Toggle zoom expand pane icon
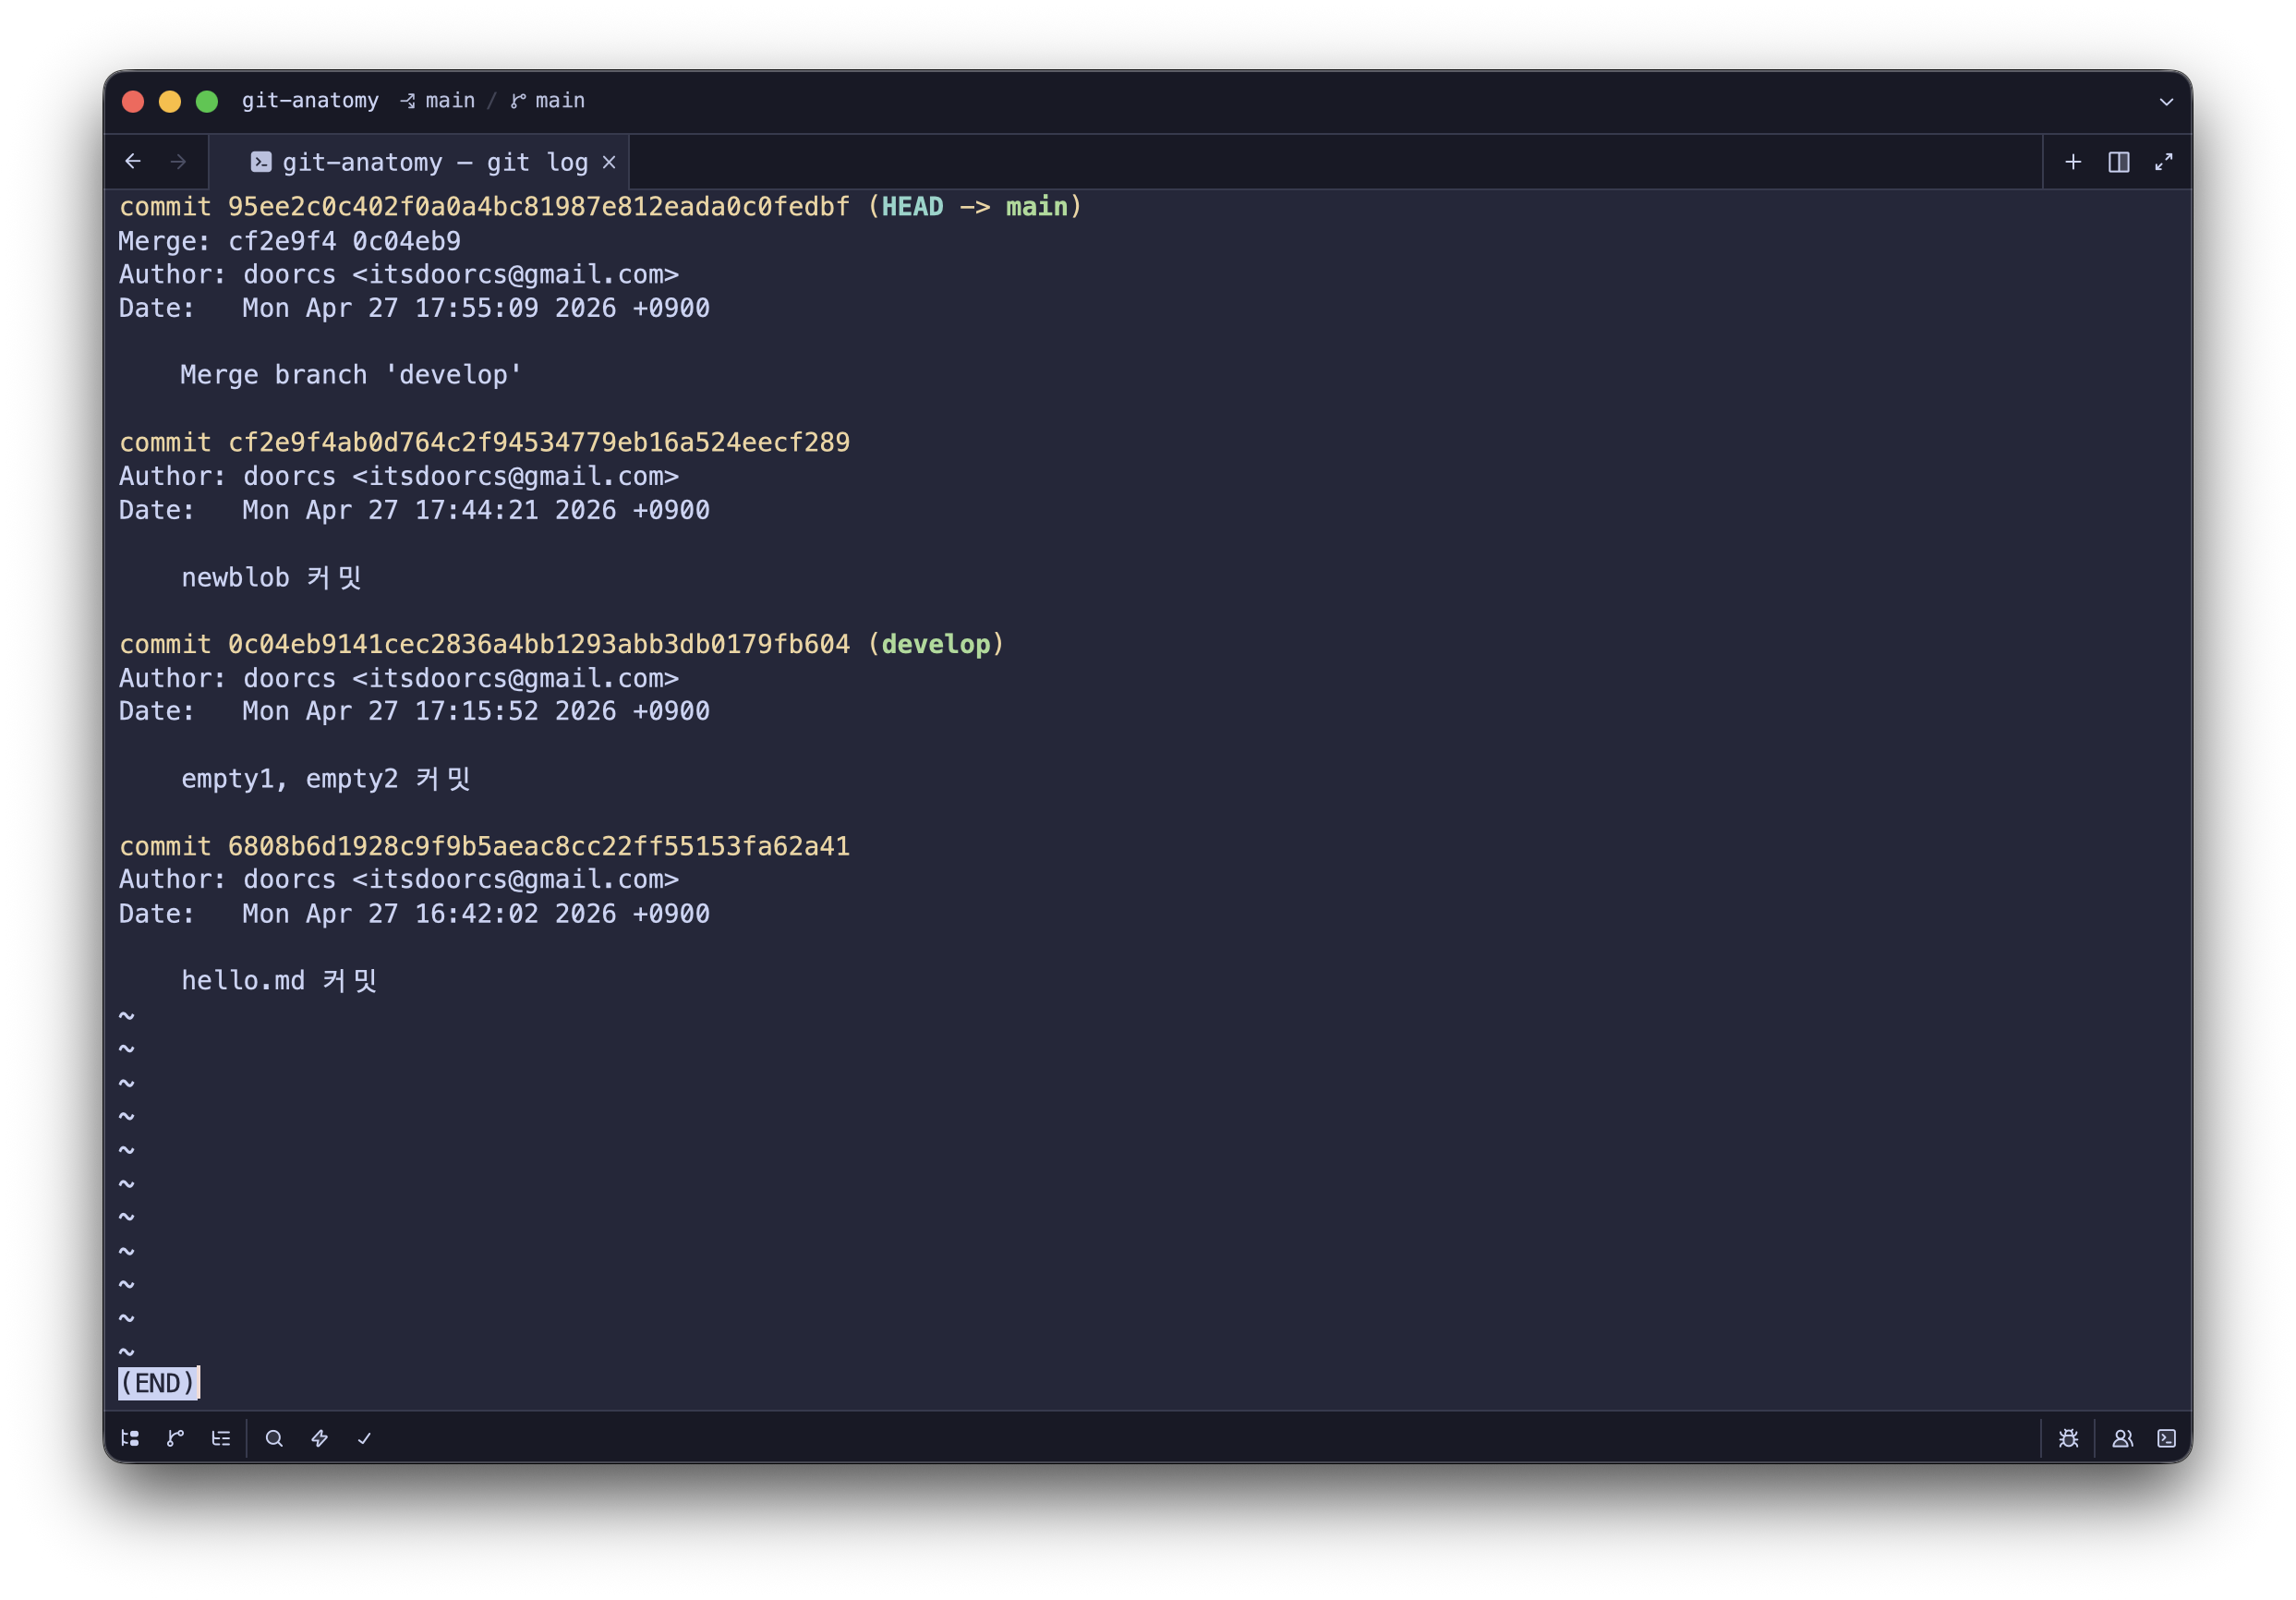Screen dimensions: 2296x1600 click(2164, 162)
